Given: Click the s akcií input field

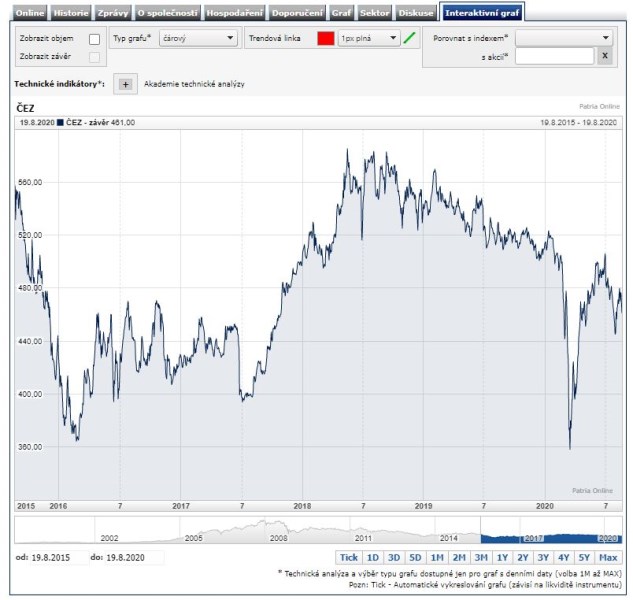Looking at the screenshot, I should click(x=554, y=56).
